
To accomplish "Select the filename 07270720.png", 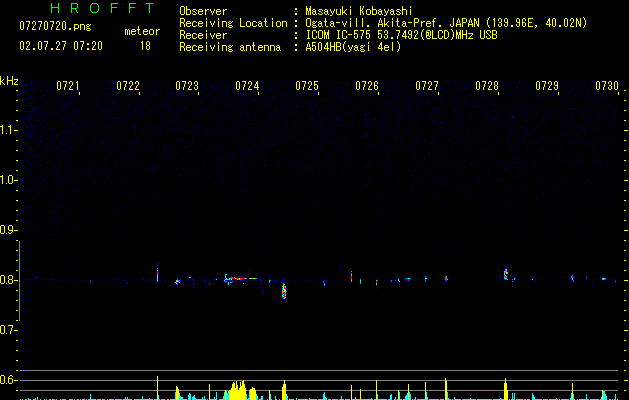I will click(x=55, y=27).
